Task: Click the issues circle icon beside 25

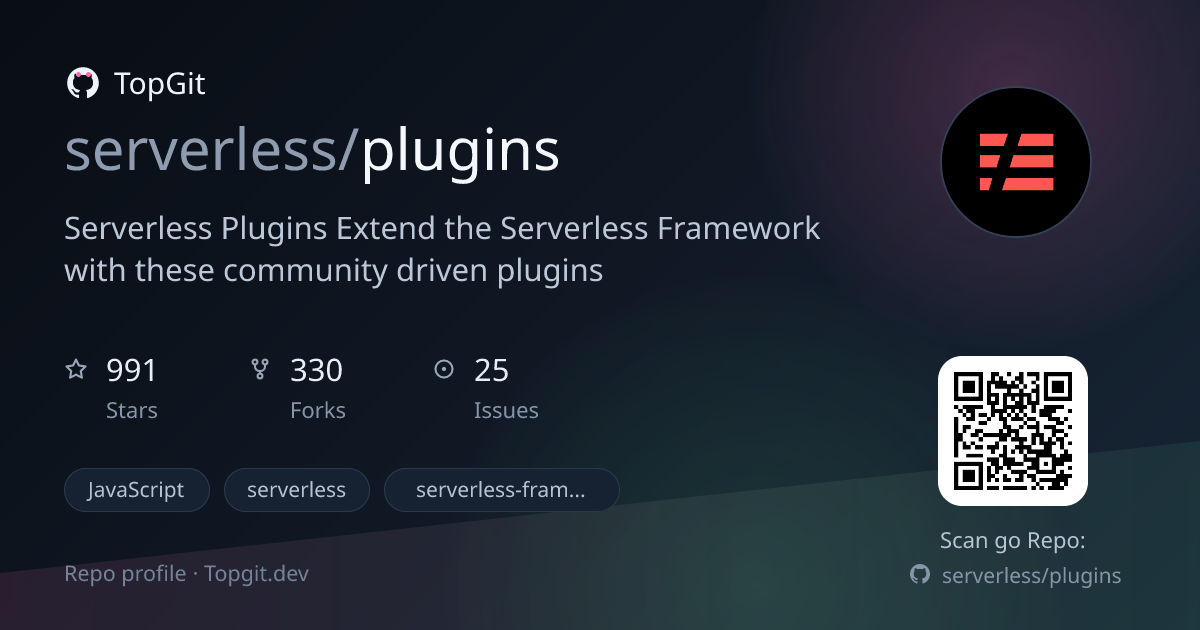Action: pyautogui.click(x=444, y=370)
